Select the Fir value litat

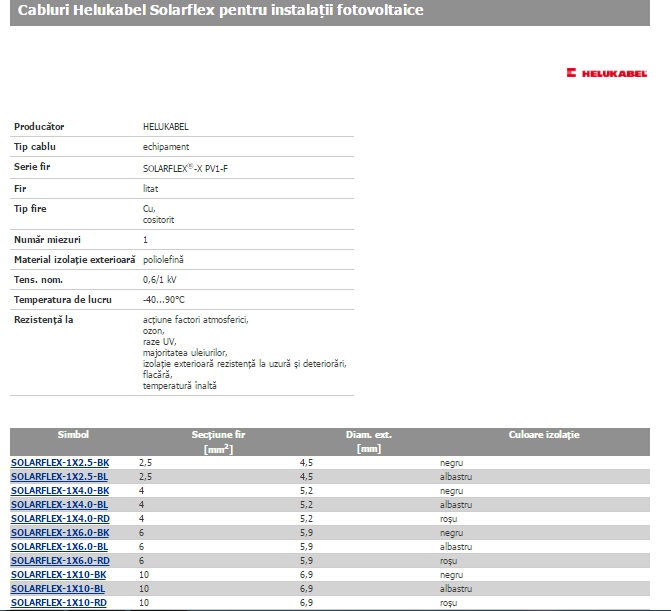(151, 189)
